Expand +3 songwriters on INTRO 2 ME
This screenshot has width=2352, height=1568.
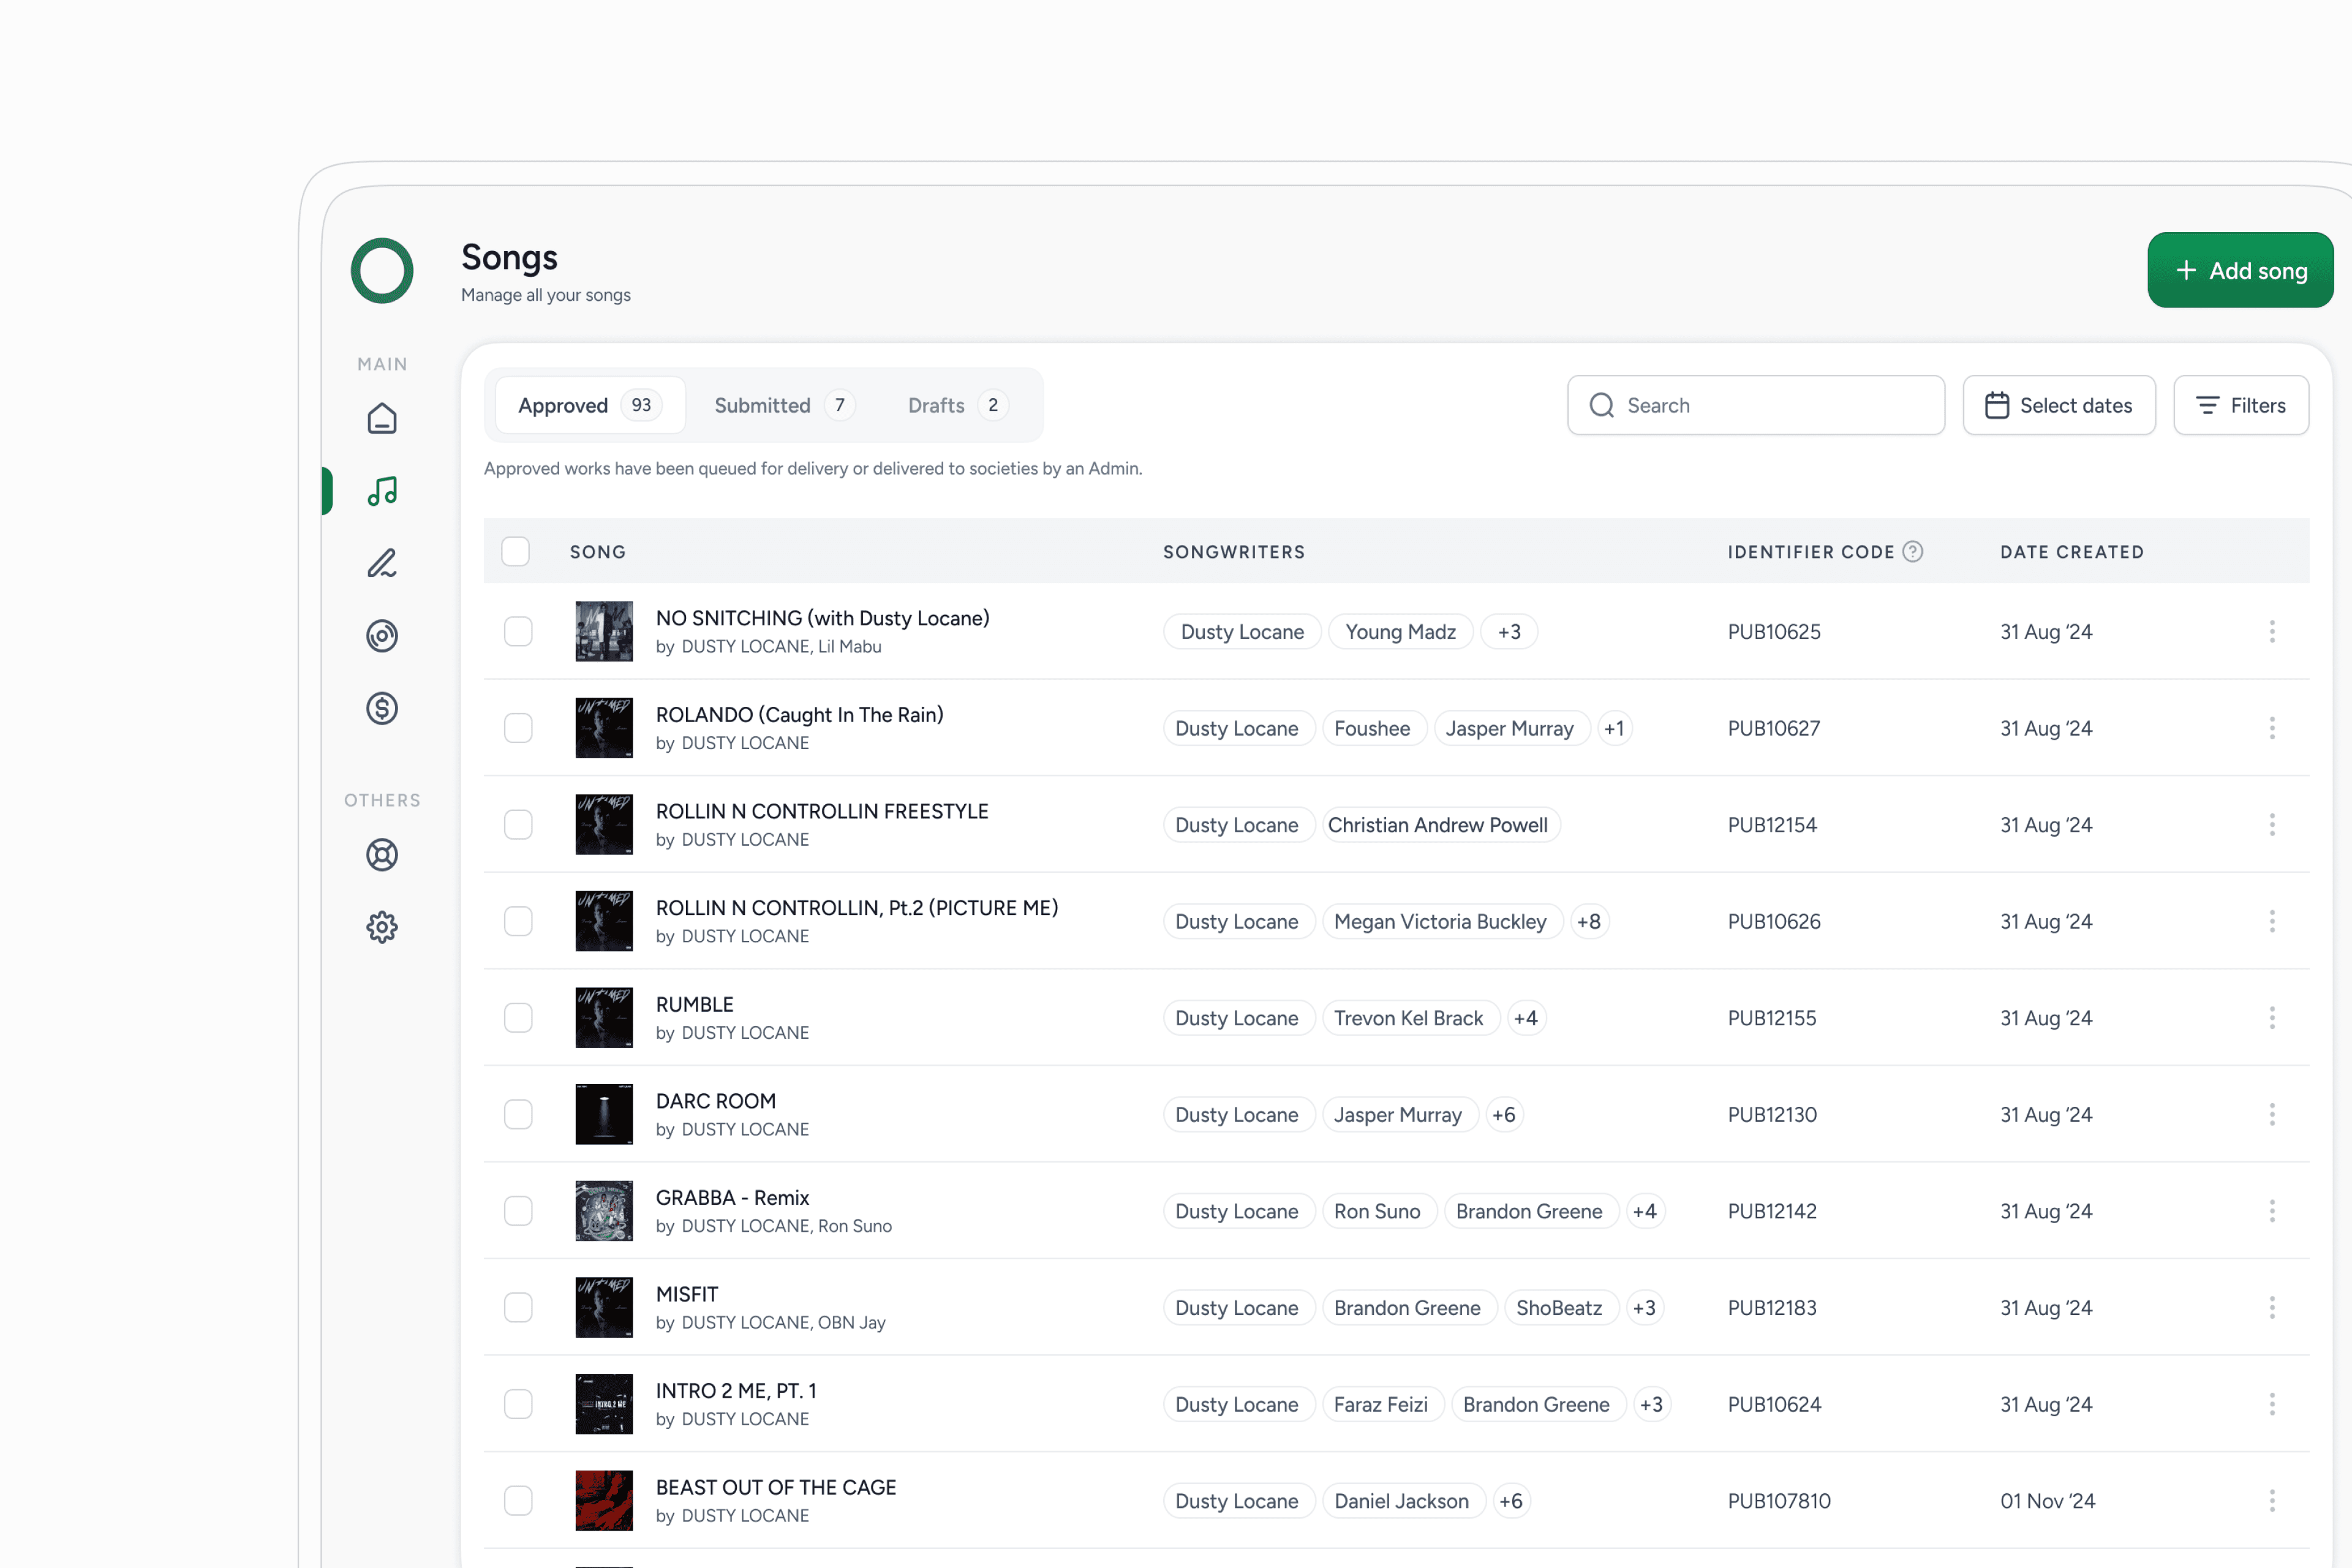tap(1651, 1404)
